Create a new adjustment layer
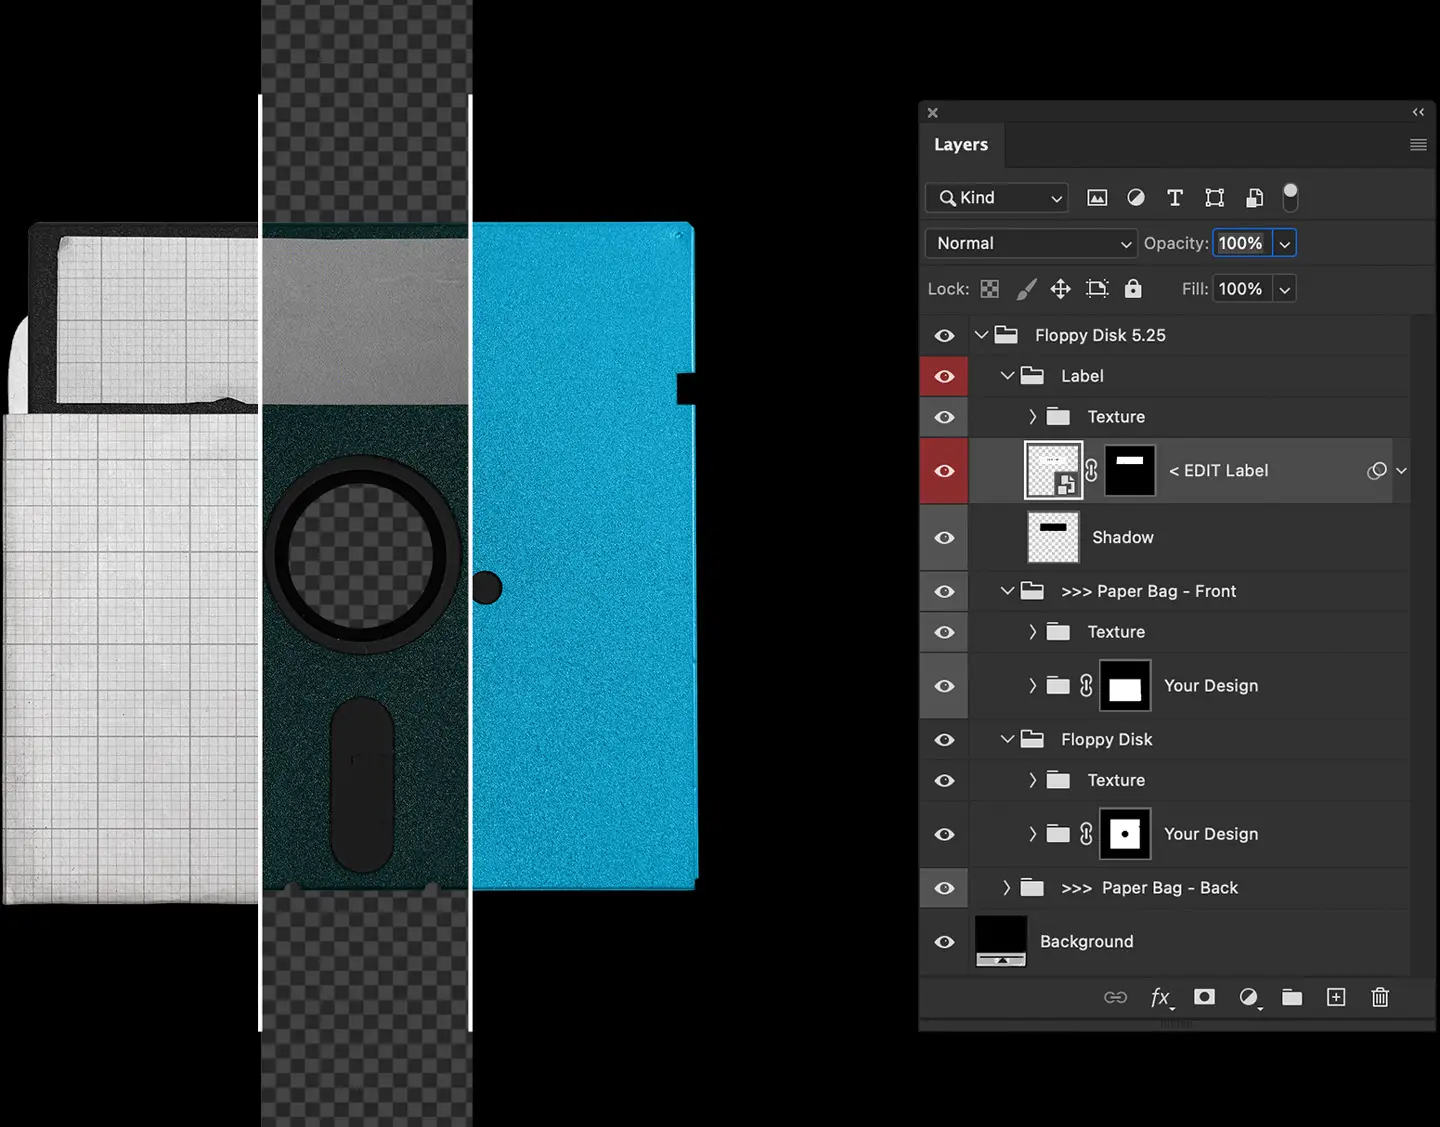This screenshot has width=1440, height=1127. pos(1249,997)
